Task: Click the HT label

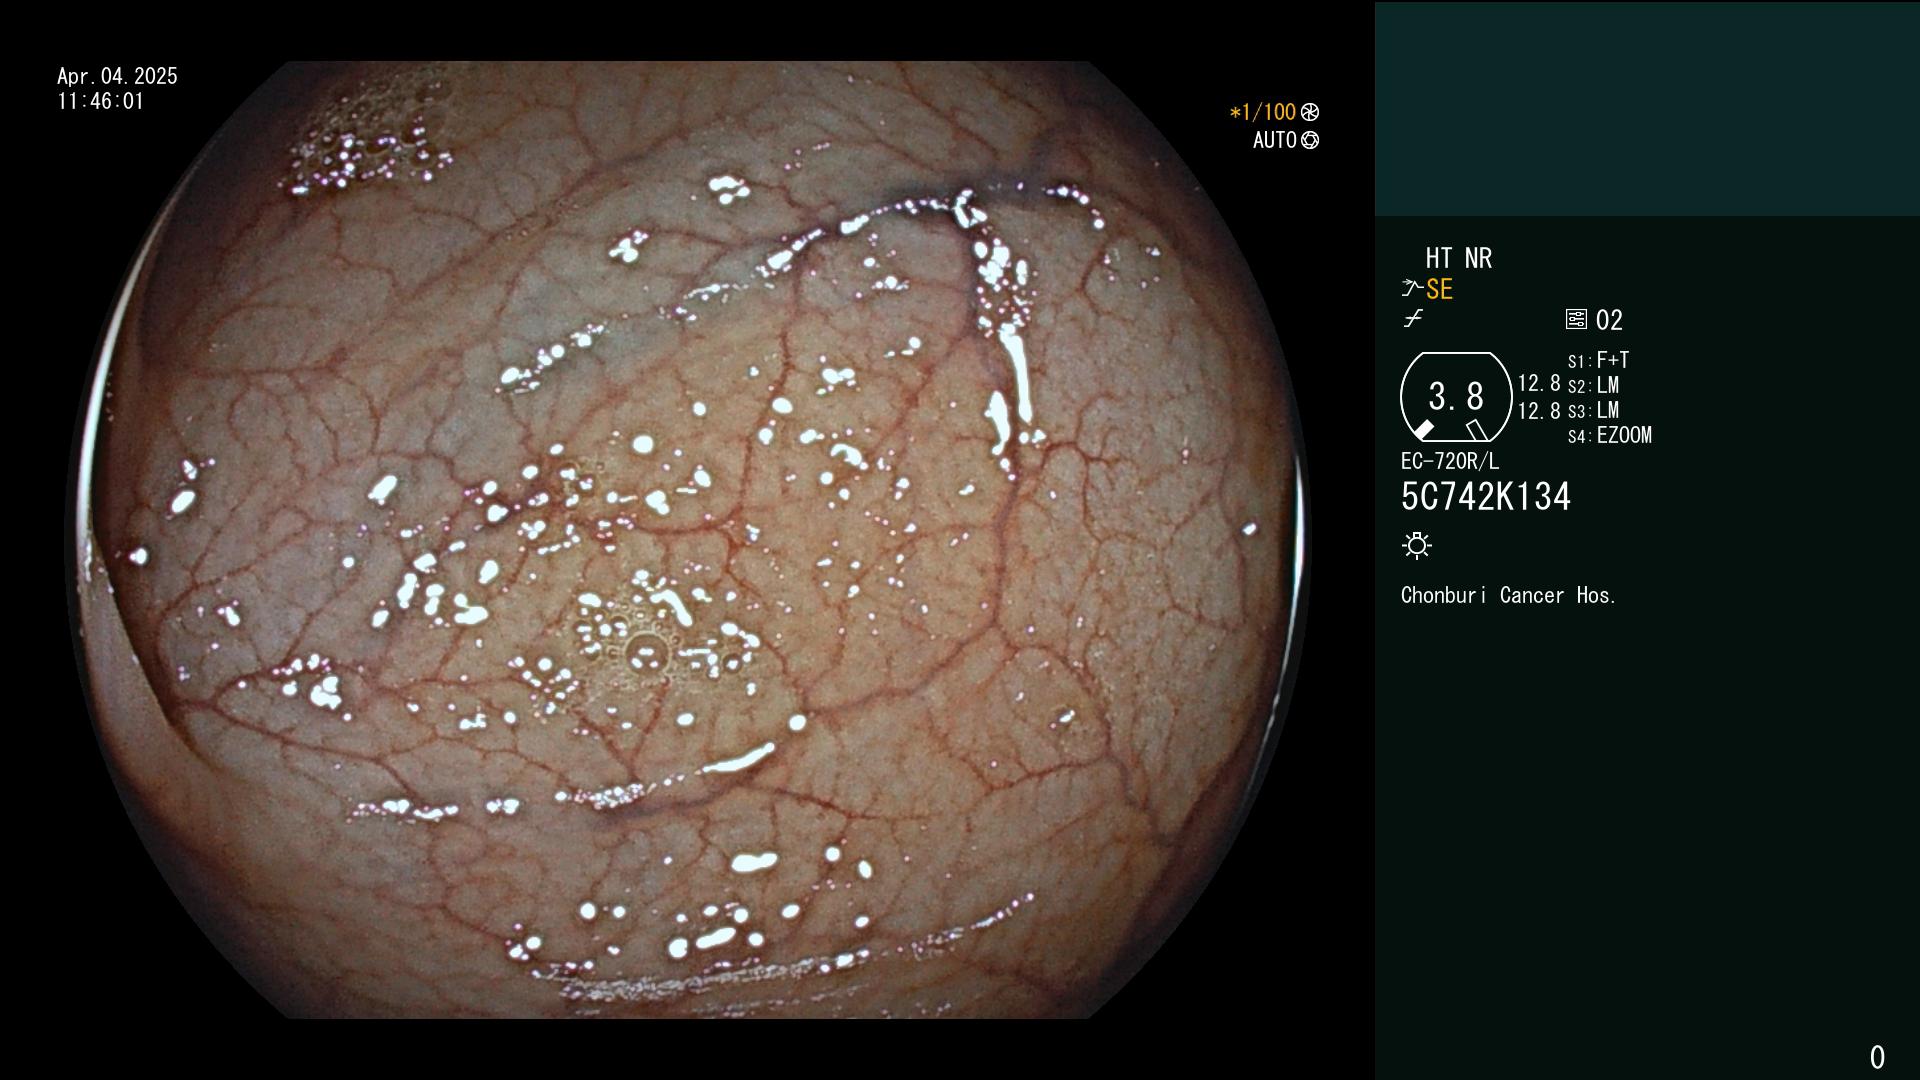Action: coord(1439,258)
